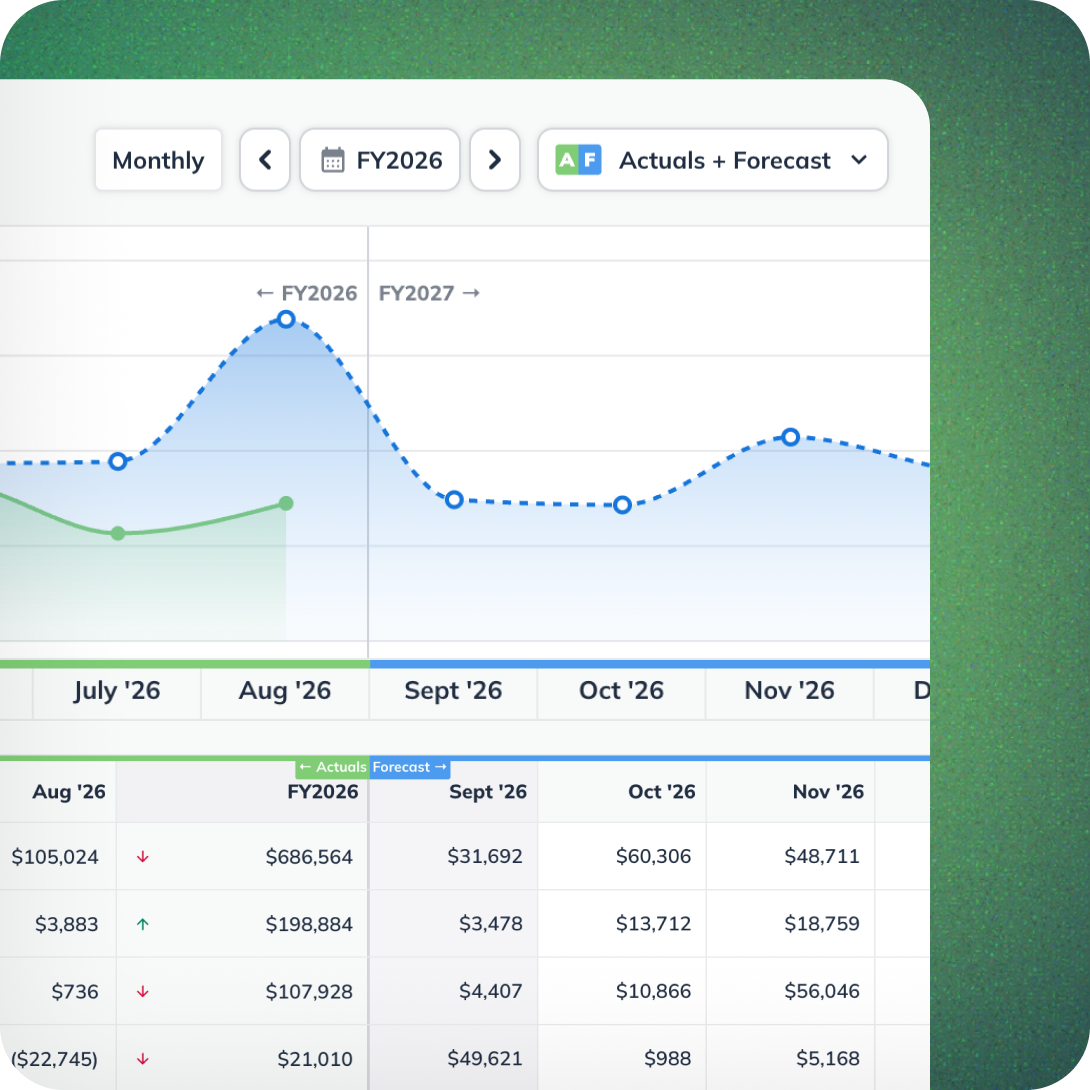Screen dimensions: 1090x1090
Task: Select the Nov '26 forecast data point
Action: (x=790, y=437)
